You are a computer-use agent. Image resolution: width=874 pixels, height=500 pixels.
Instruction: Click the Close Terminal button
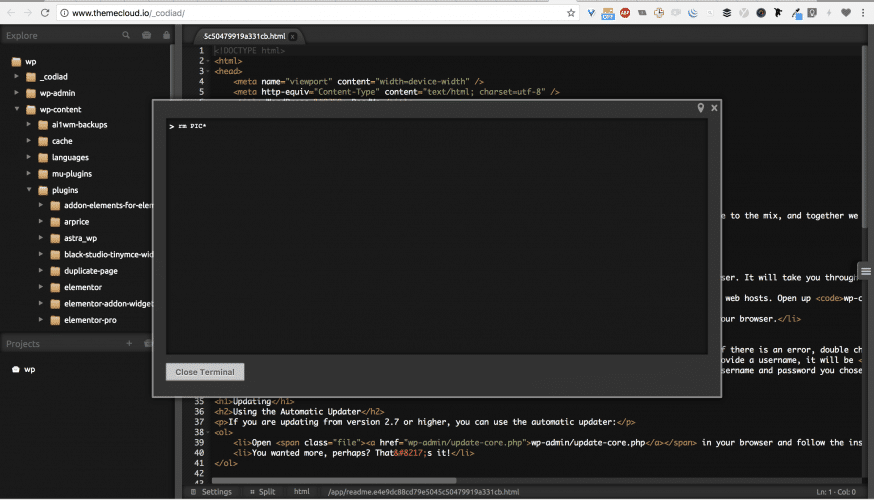(x=204, y=372)
